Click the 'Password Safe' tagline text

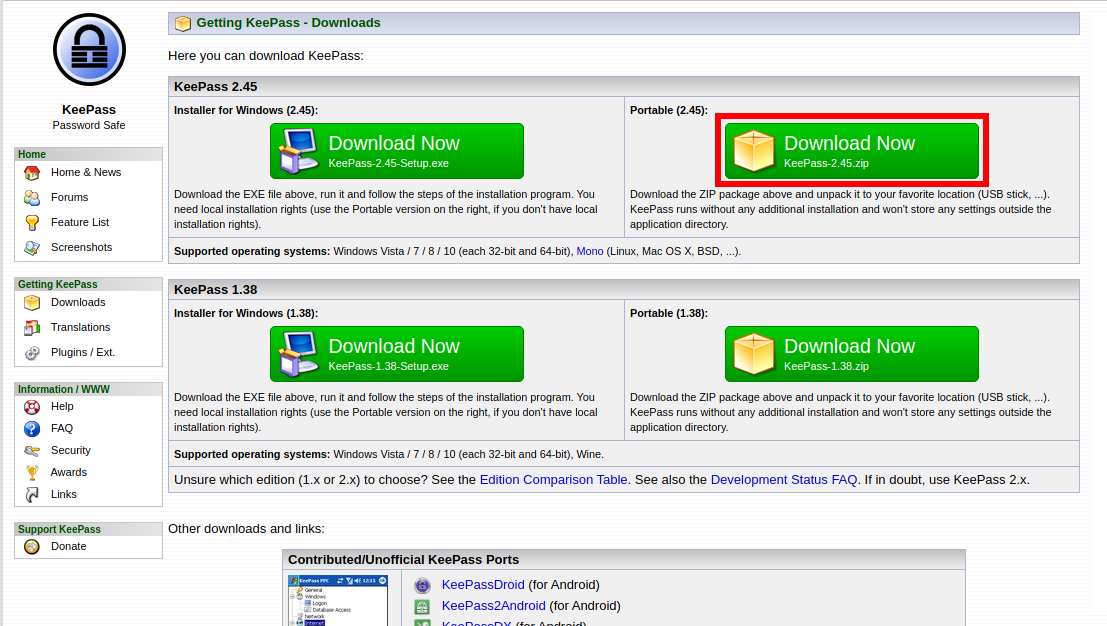click(89, 126)
